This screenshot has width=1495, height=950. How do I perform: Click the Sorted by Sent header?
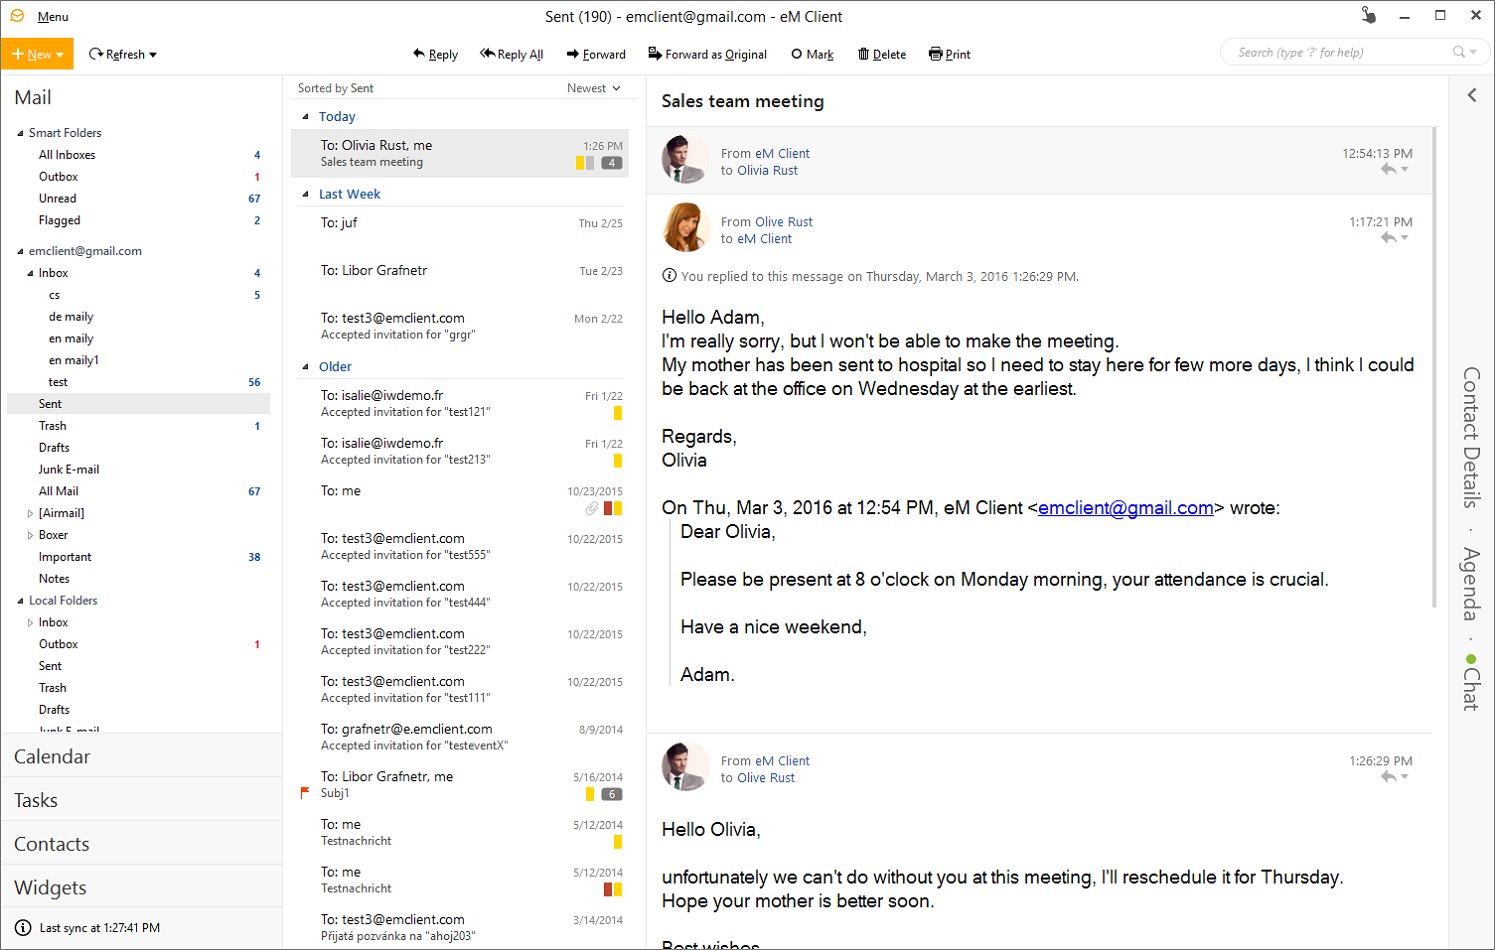pos(336,88)
